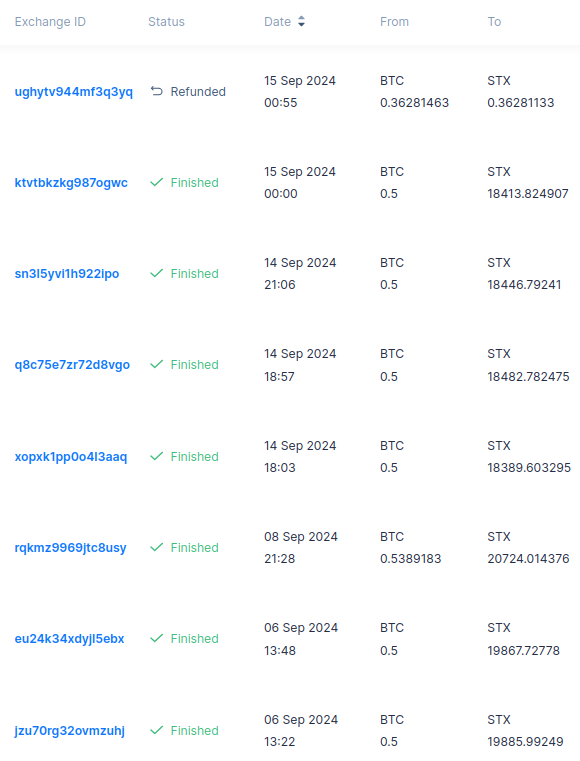Open exchange sn3l5yvi1h922ipo
The image size is (580, 761).
[67, 274]
